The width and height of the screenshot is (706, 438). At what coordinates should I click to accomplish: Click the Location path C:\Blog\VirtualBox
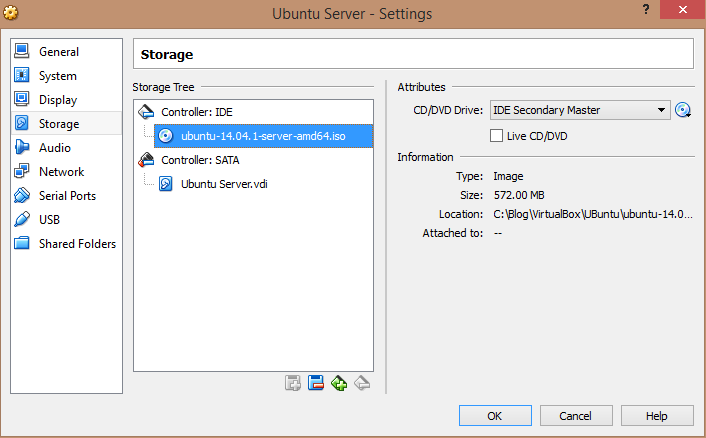[x=593, y=214]
